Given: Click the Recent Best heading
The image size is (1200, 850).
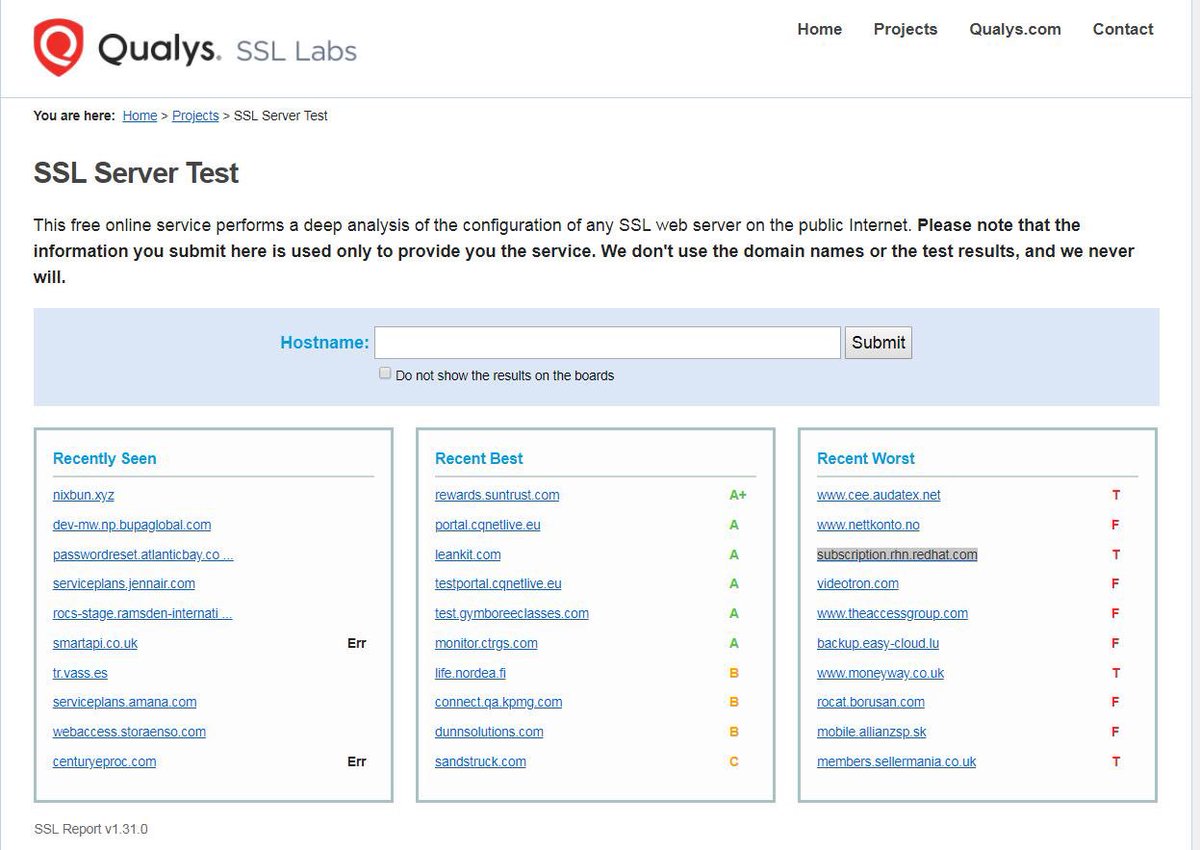Looking at the screenshot, I should coord(479,458).
